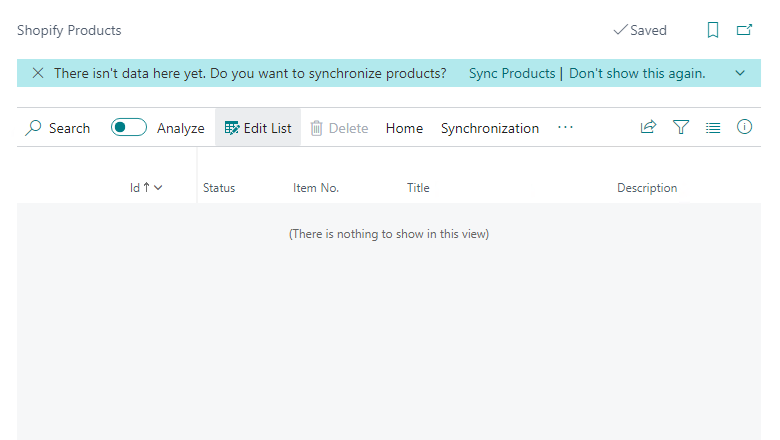Screen dimensions: 780x440
Task: Toggle the Analyze mode switch
Action: coord(129,127)
